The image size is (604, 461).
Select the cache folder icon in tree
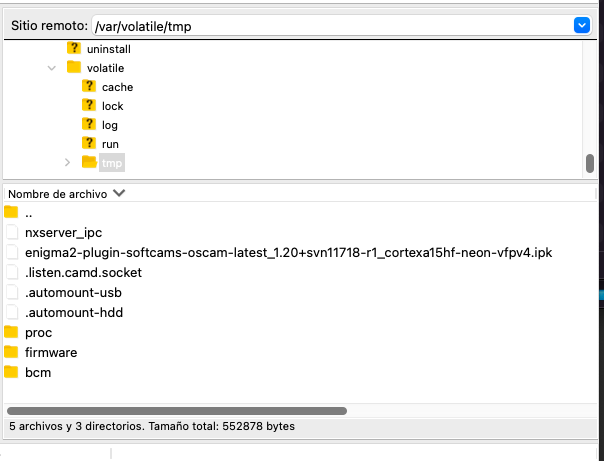[x=88, y=87]
